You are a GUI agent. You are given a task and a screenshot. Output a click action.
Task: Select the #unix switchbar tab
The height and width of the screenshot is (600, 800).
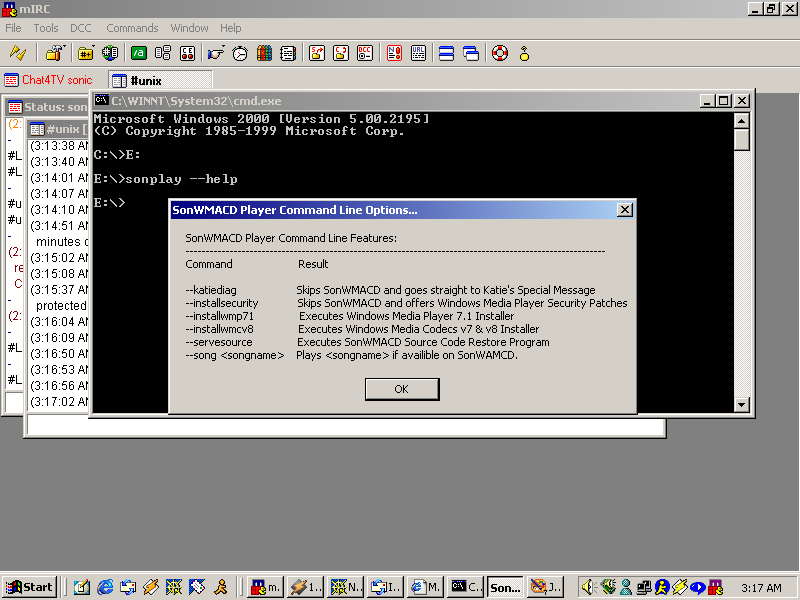tap(160, 80)
